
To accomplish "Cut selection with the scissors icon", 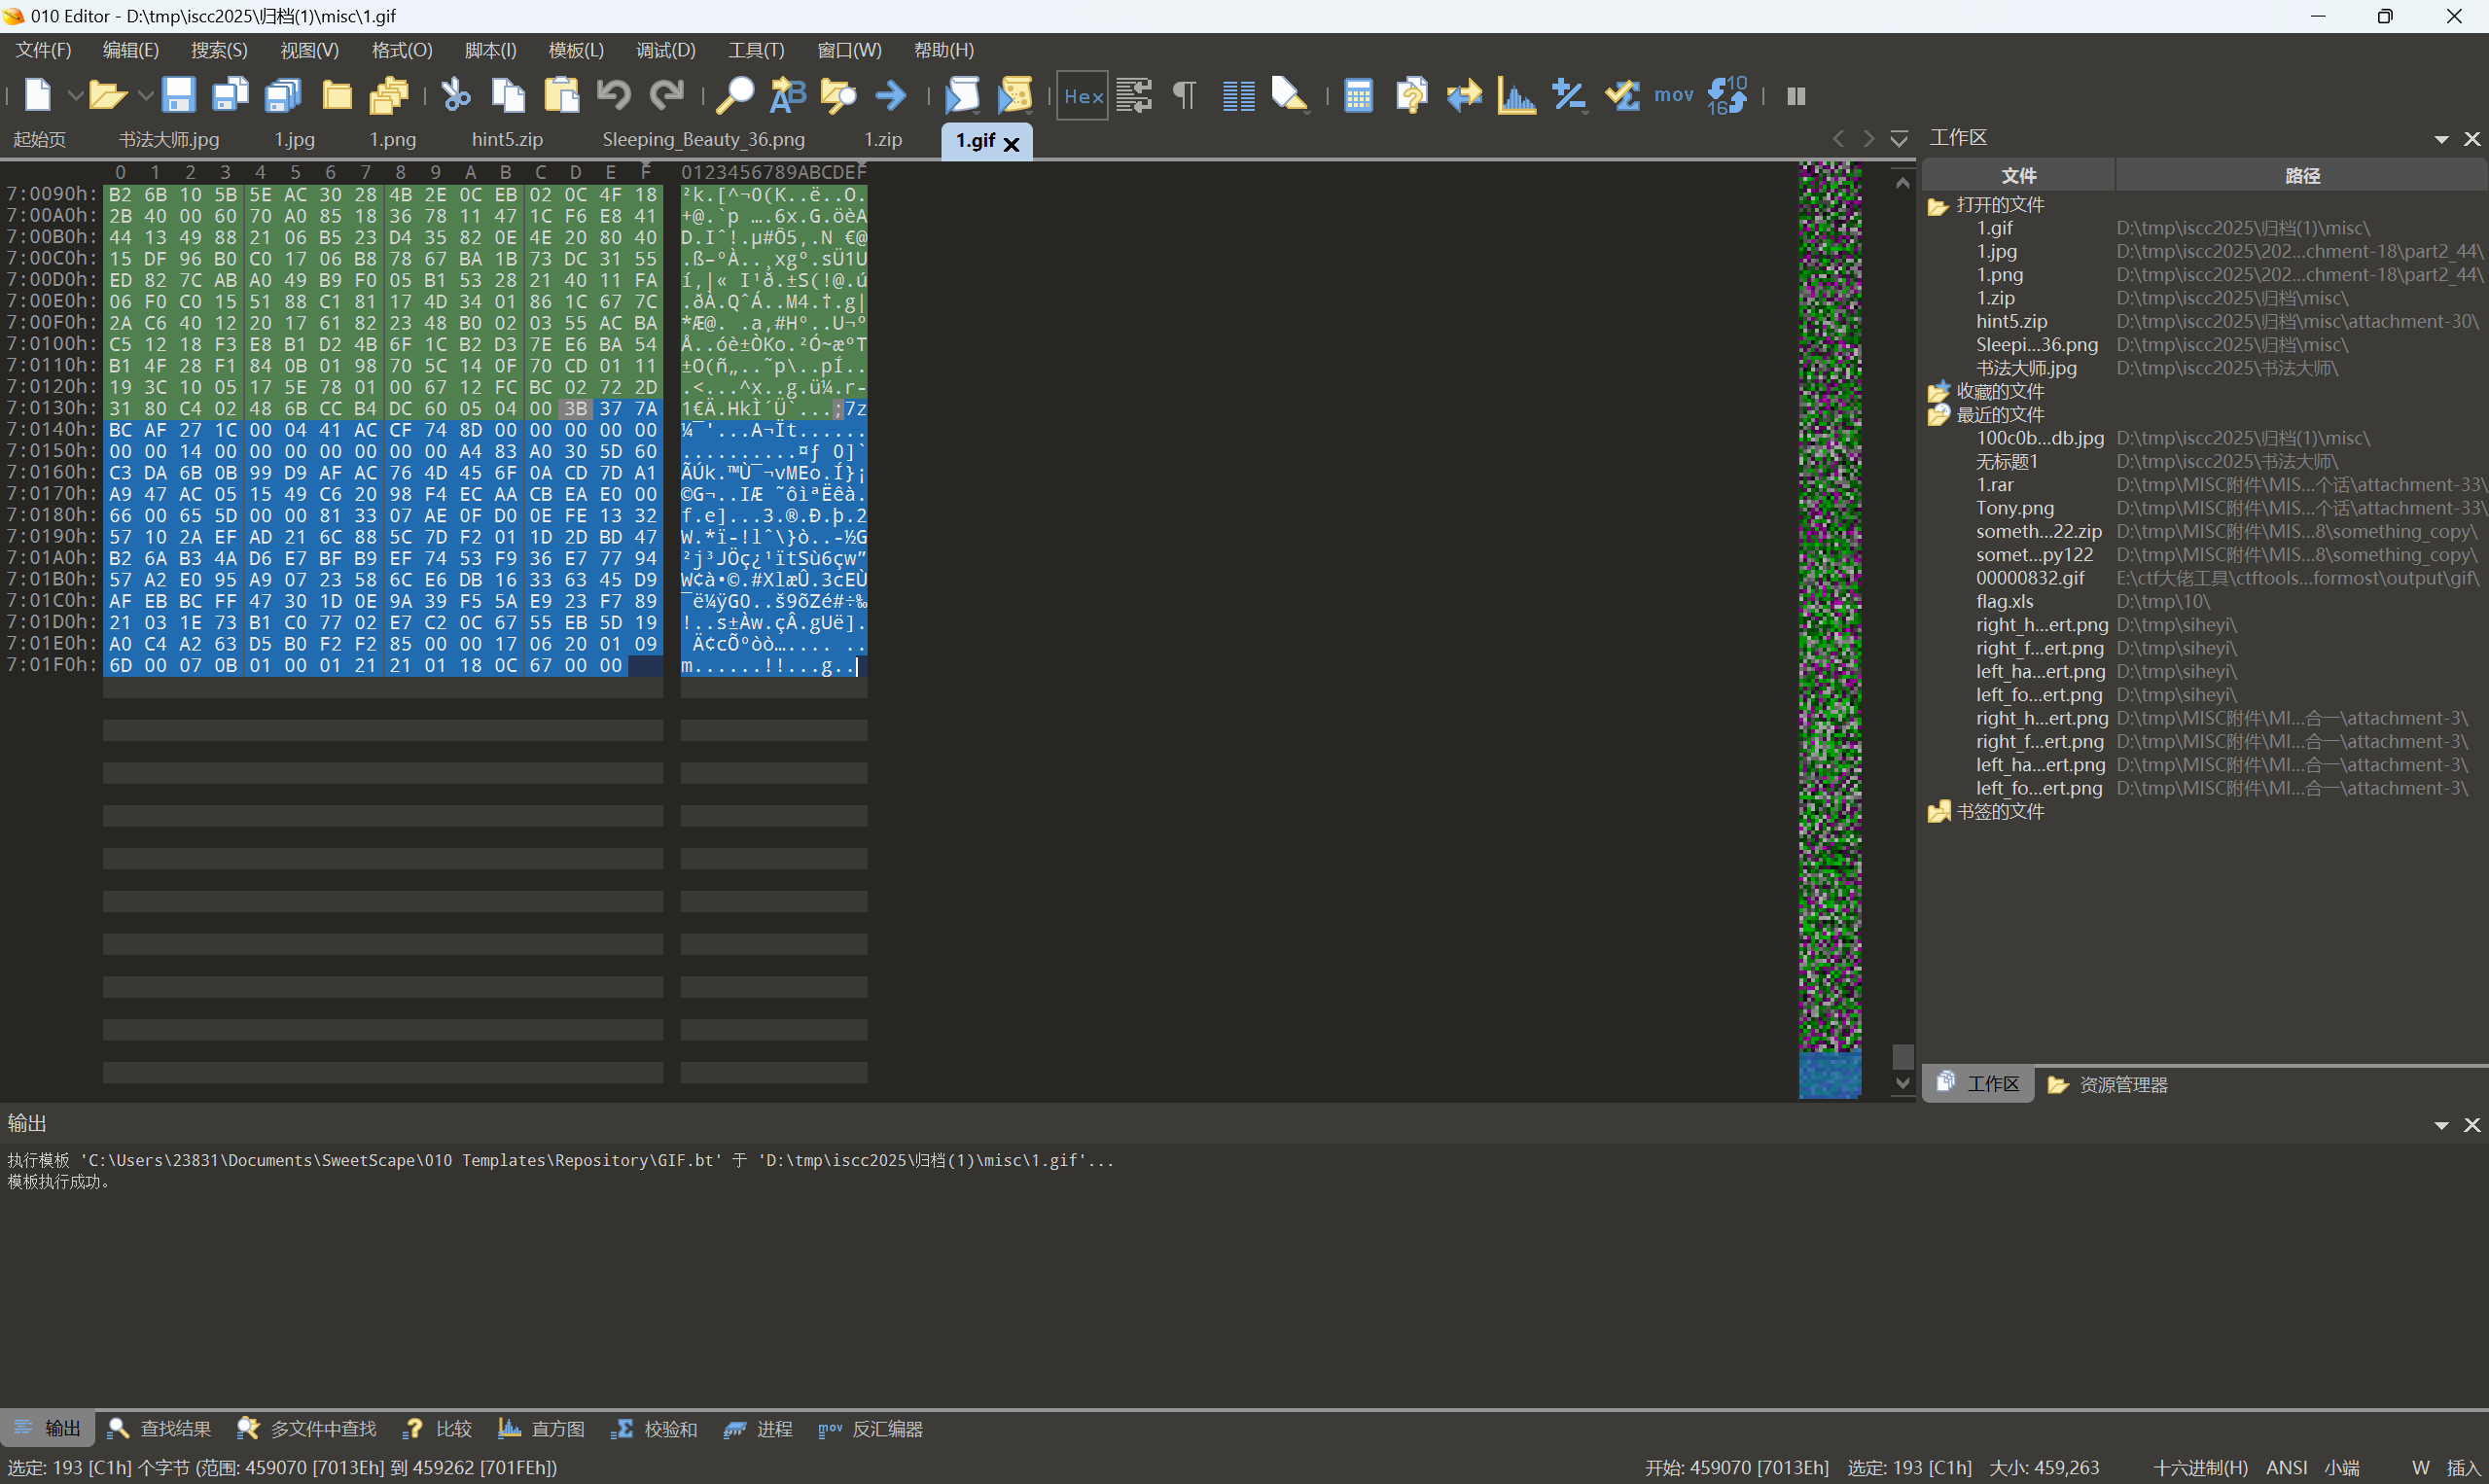I will pos(455,95).
